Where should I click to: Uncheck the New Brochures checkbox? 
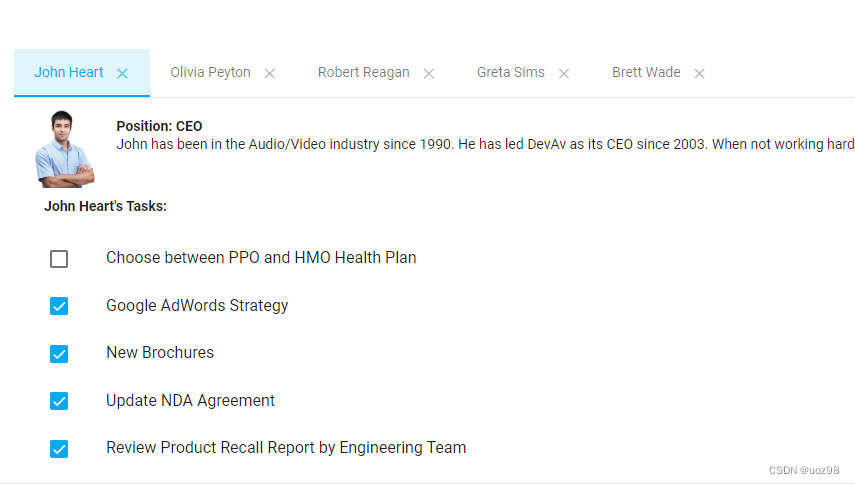59,354
